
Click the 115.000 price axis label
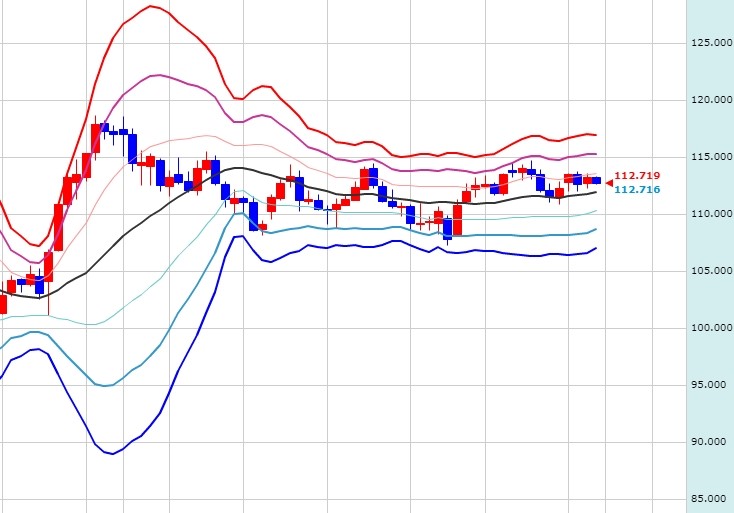712,157
